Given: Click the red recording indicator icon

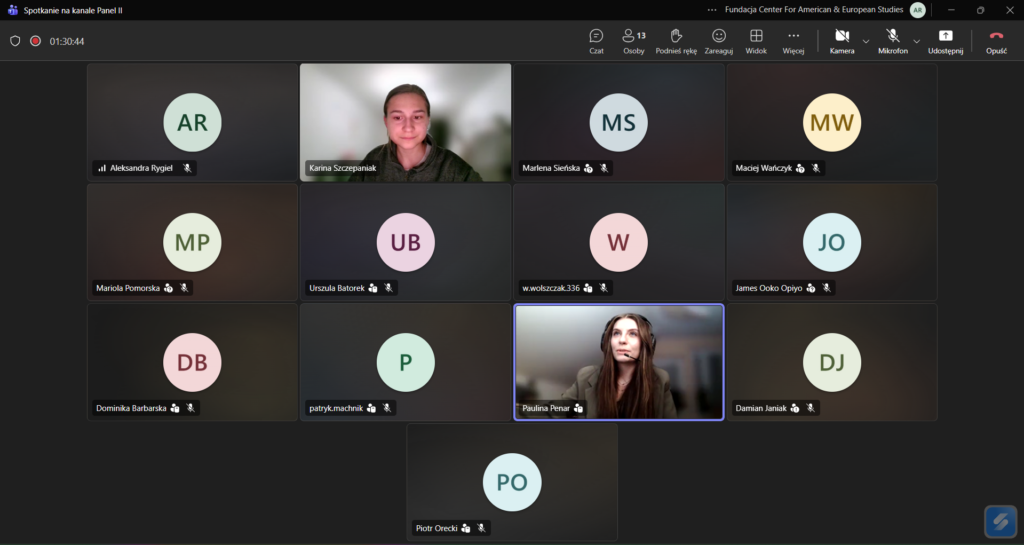Looking at the screenshot, I should 35,41.
